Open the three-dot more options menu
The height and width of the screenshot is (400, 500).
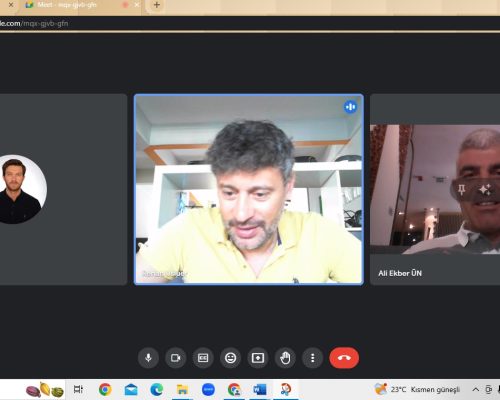click(x=312, y=358)
